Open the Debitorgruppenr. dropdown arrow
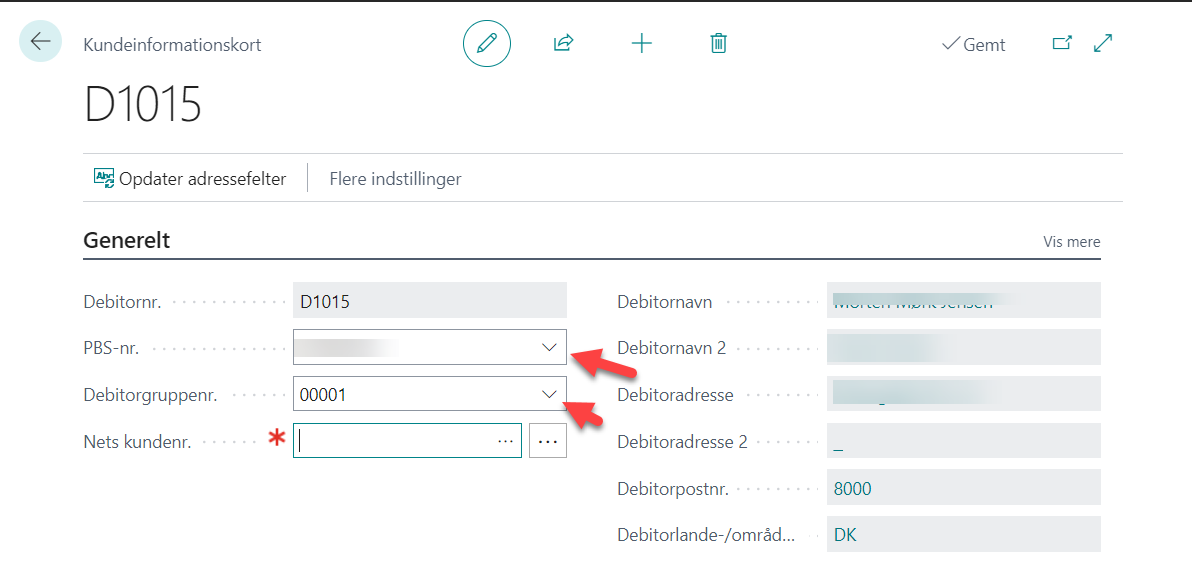The width and height of the screenshot is (1192, 577). [x=548, y=395]
